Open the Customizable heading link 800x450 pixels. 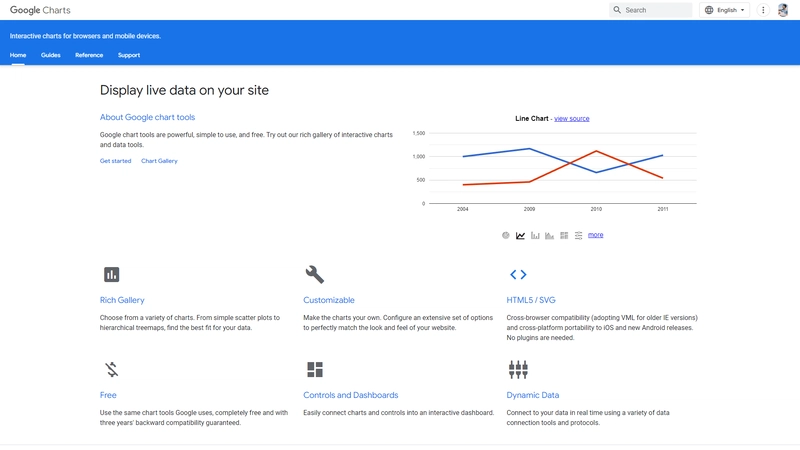tap(329, 300)
